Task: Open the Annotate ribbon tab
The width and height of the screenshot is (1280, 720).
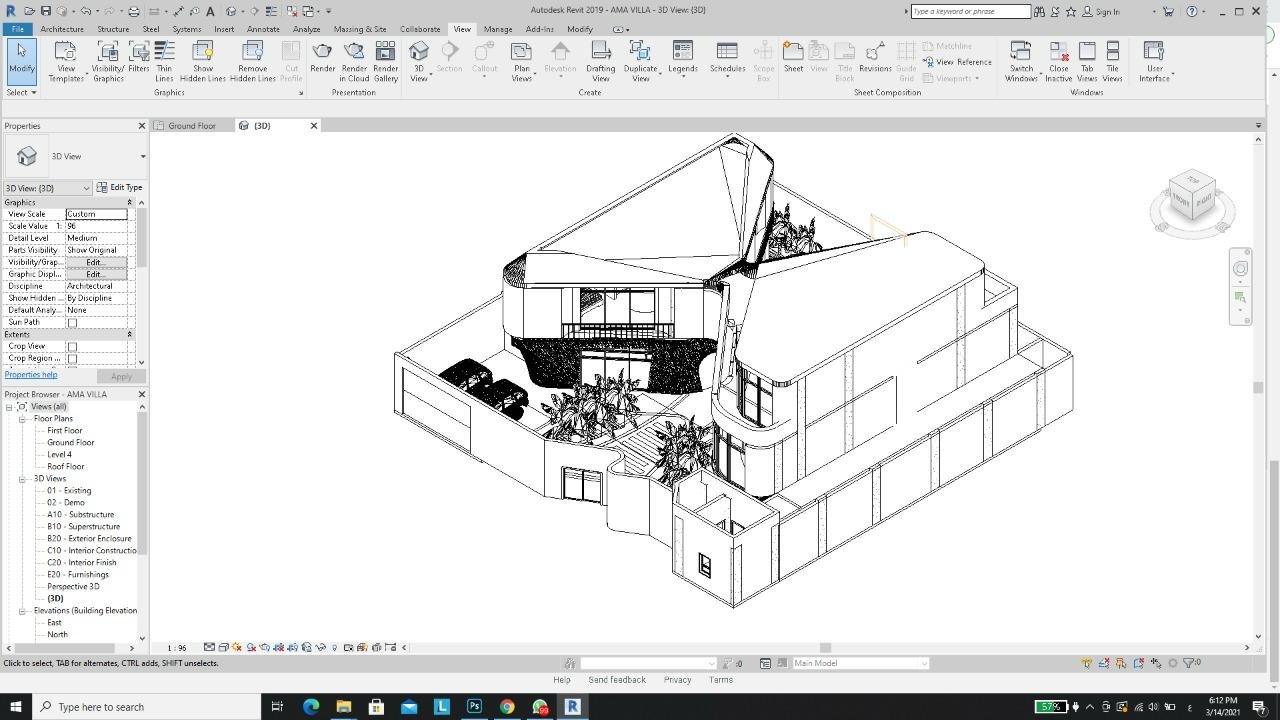Action: point(263,29)
